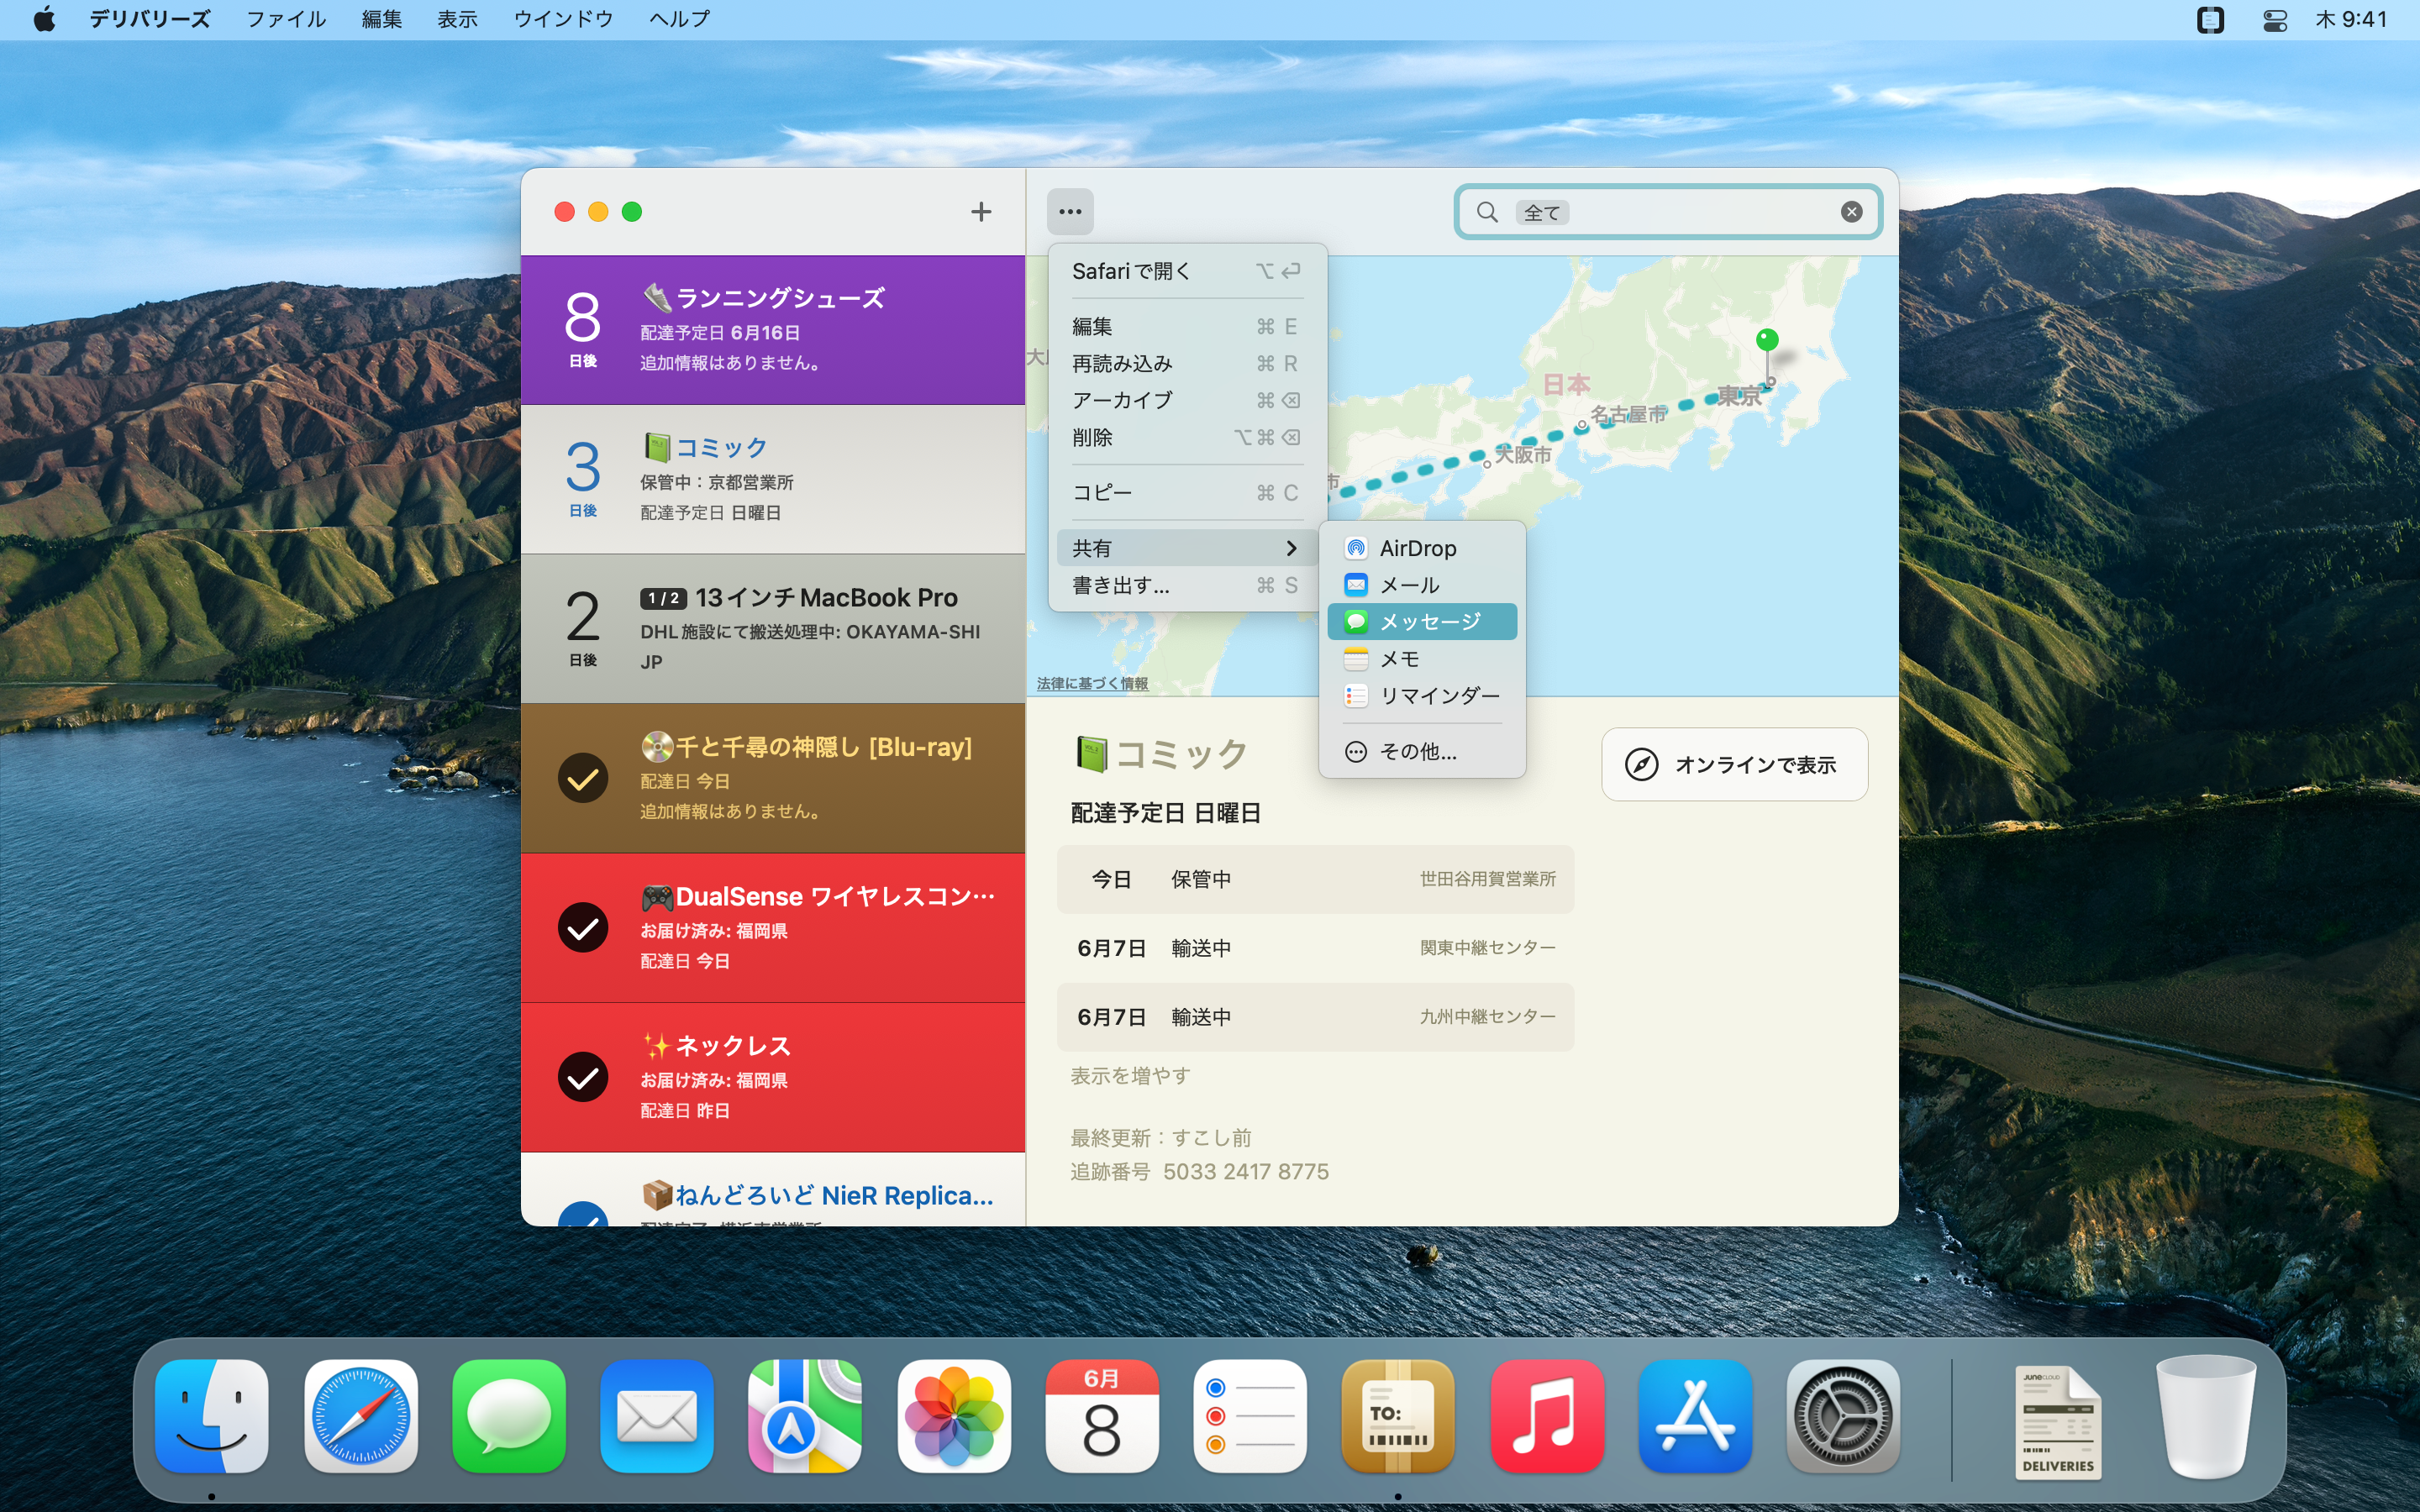
Task: Select 13インチ MacBook Pro delivery
Action: pyautogui.click(x=773, y=628)
